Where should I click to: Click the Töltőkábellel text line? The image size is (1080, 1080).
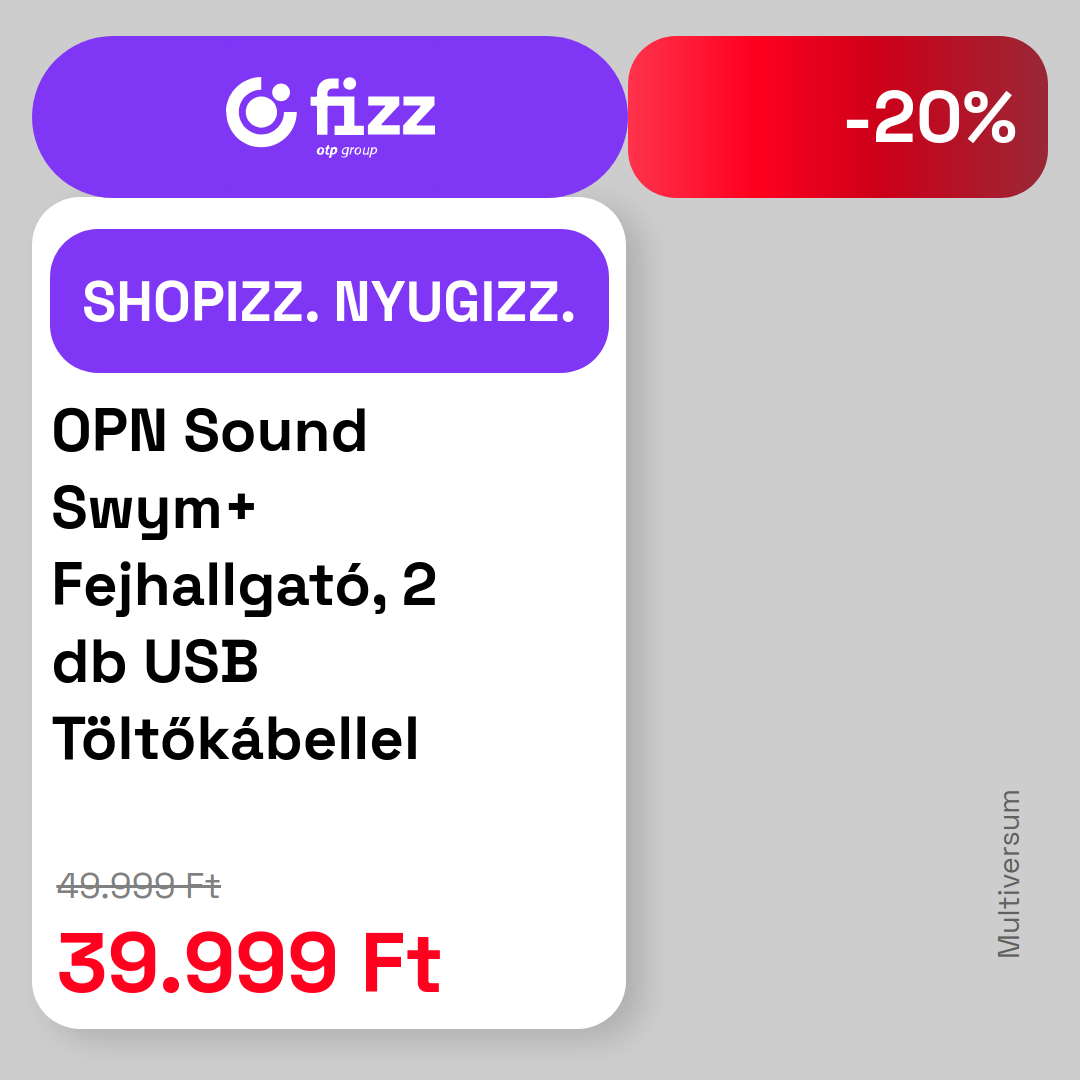pos(235,738)
